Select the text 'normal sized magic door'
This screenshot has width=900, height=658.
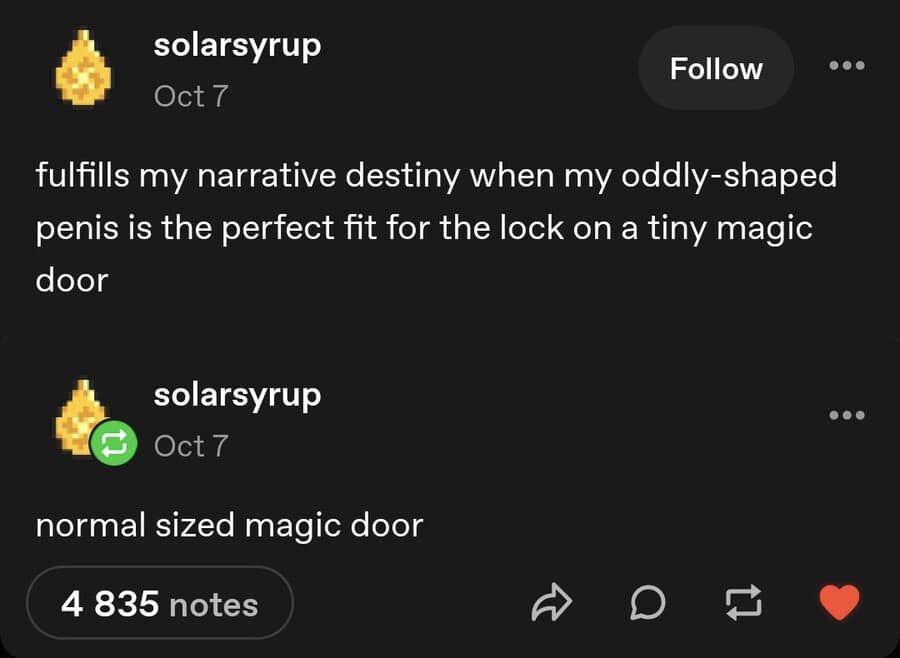point(230,525)
